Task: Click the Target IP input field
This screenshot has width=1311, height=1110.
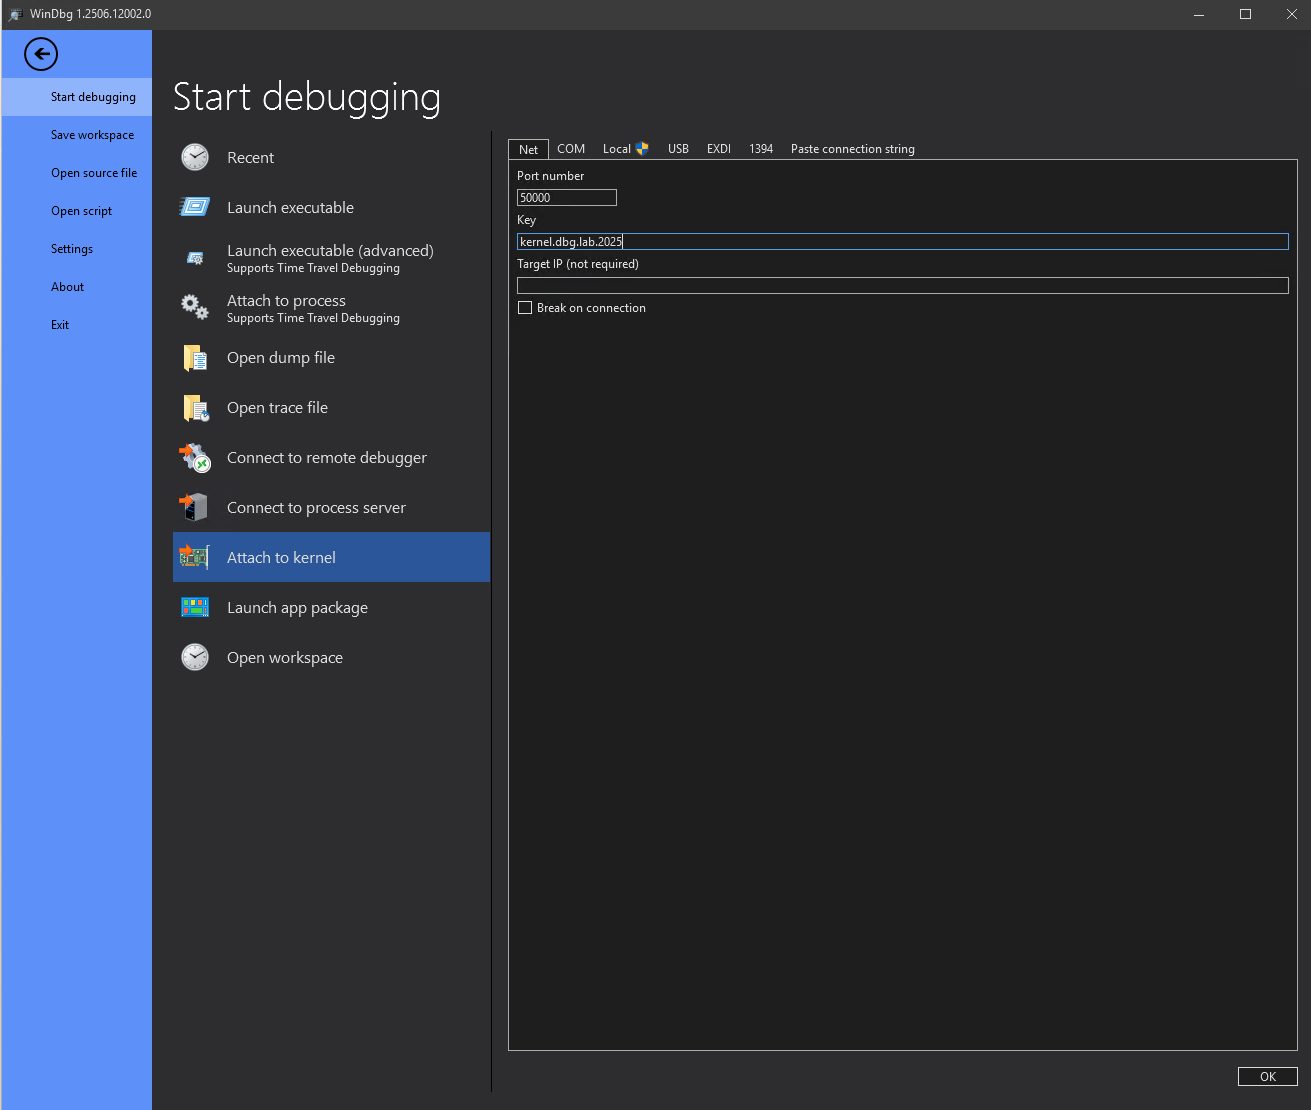Action: (x=900, y=285)
